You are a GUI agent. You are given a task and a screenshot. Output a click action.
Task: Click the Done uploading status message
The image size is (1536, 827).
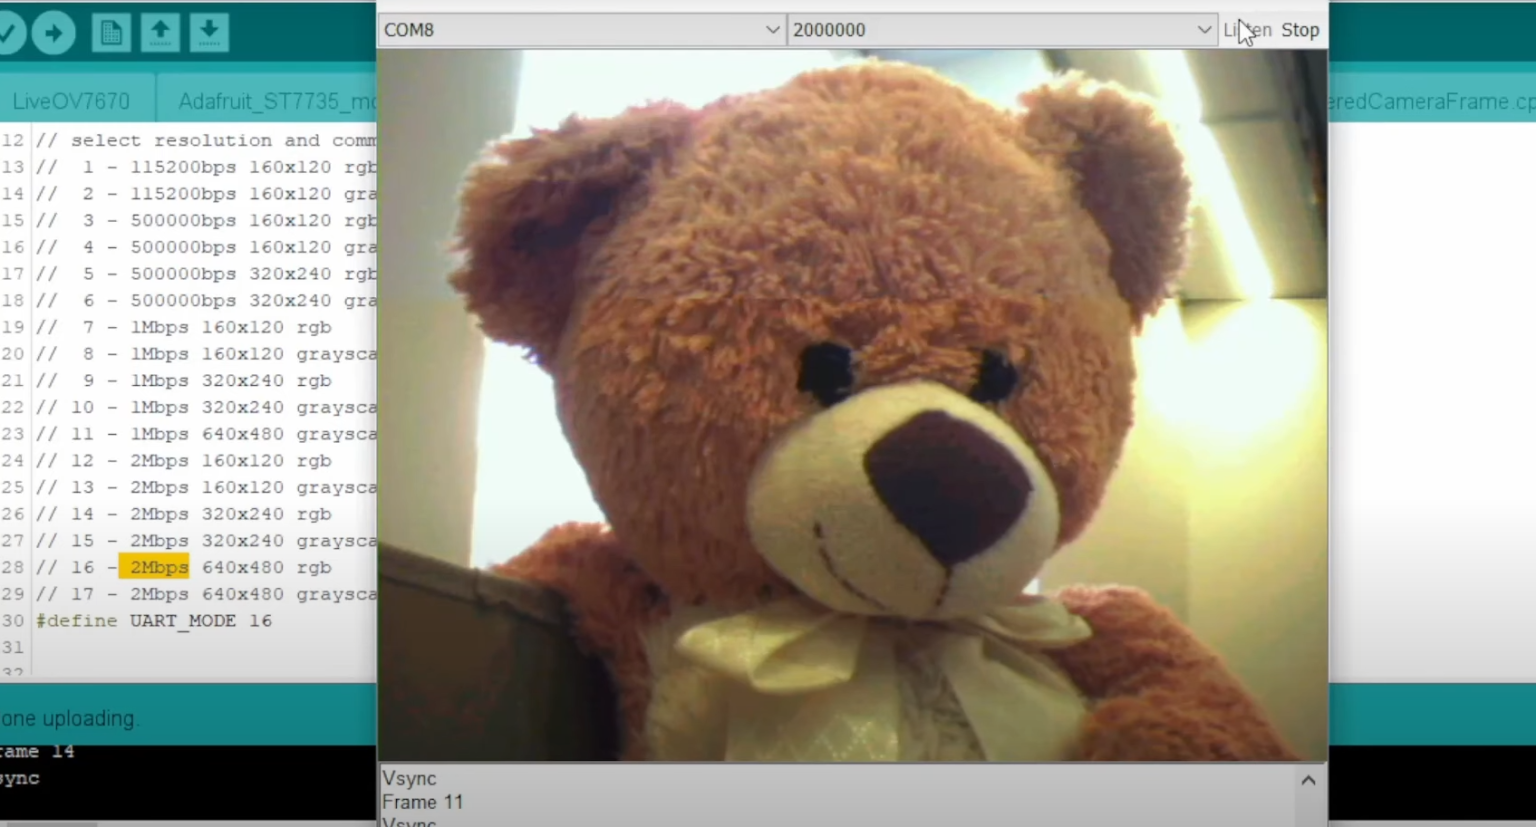pos(68,718)
